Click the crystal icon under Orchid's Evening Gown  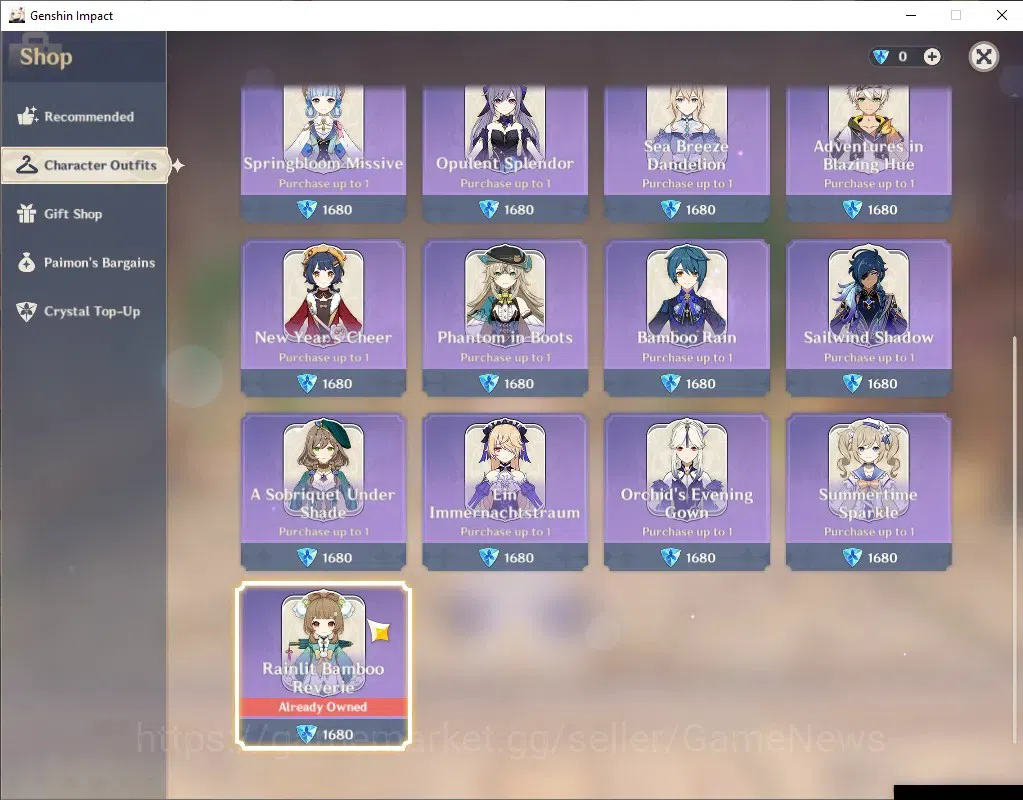click(670, 557)
